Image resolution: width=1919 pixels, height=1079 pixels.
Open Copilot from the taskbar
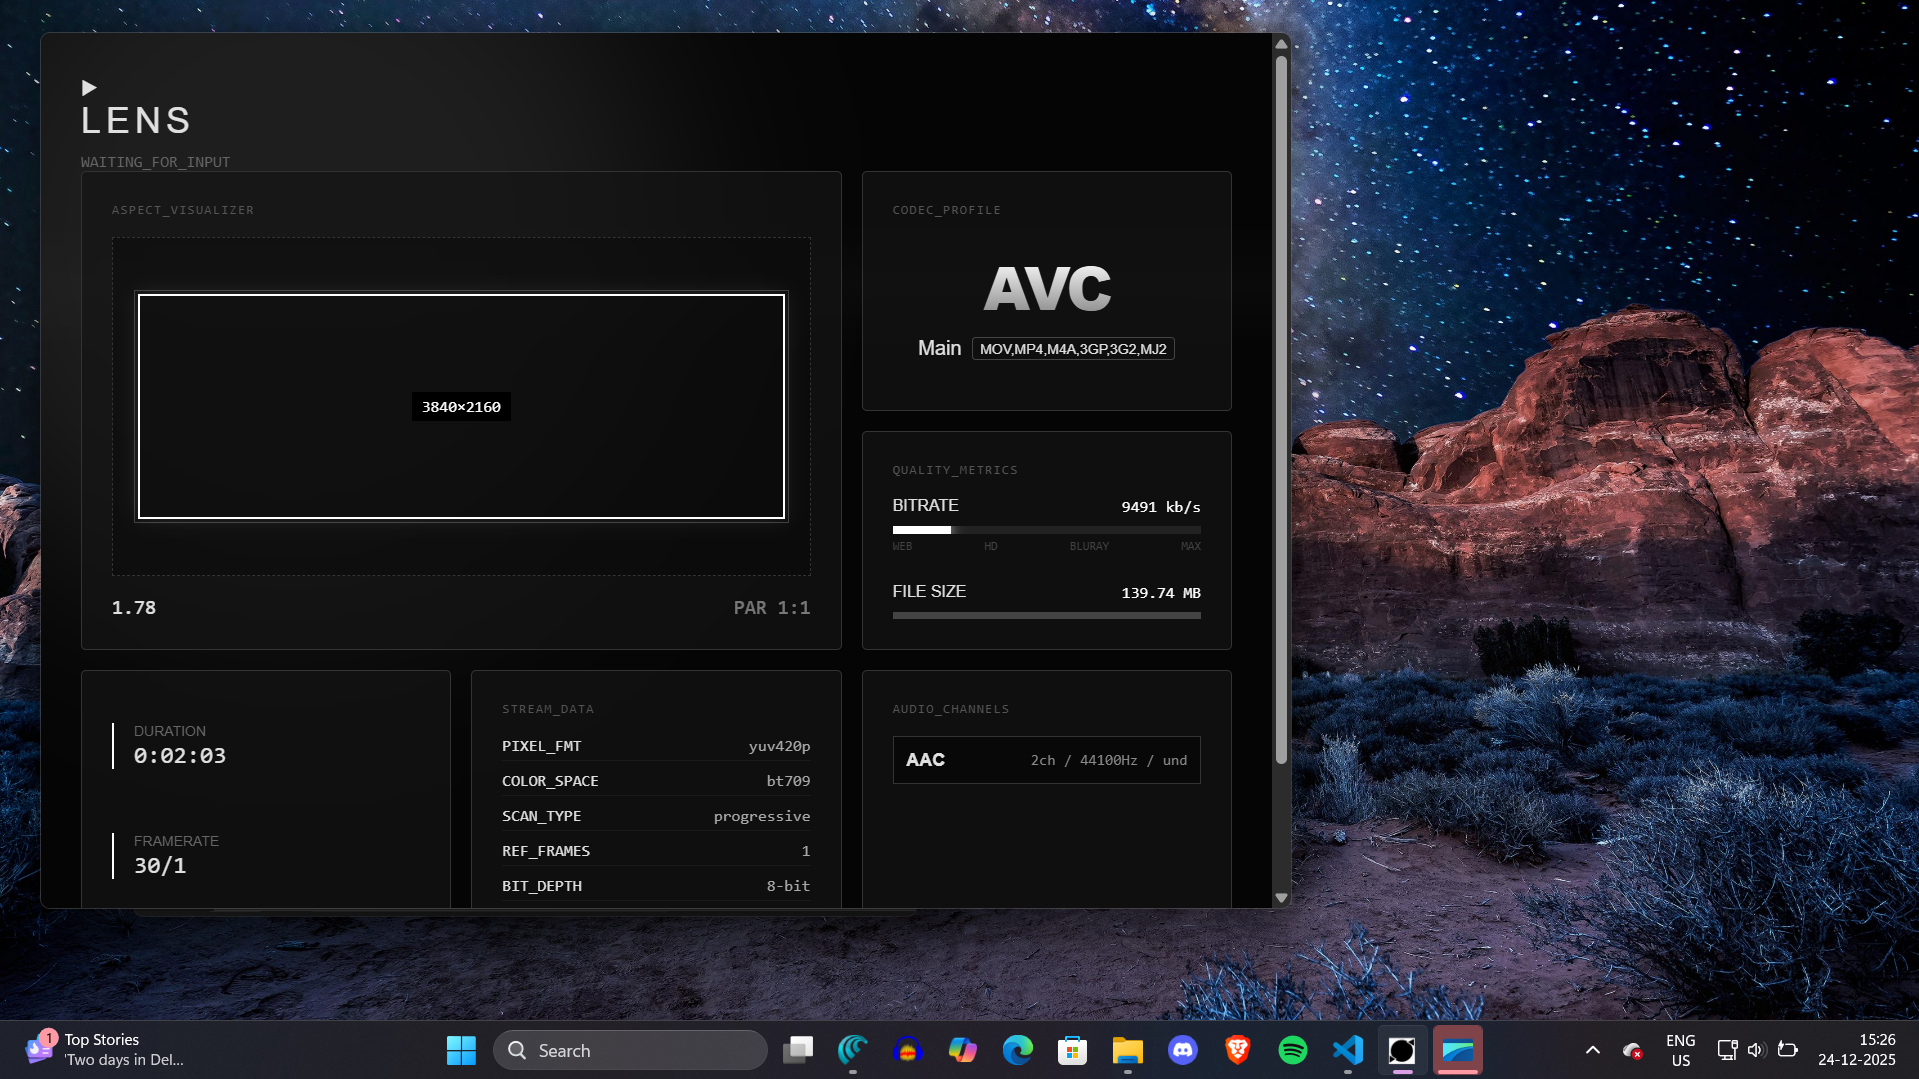963,1050
